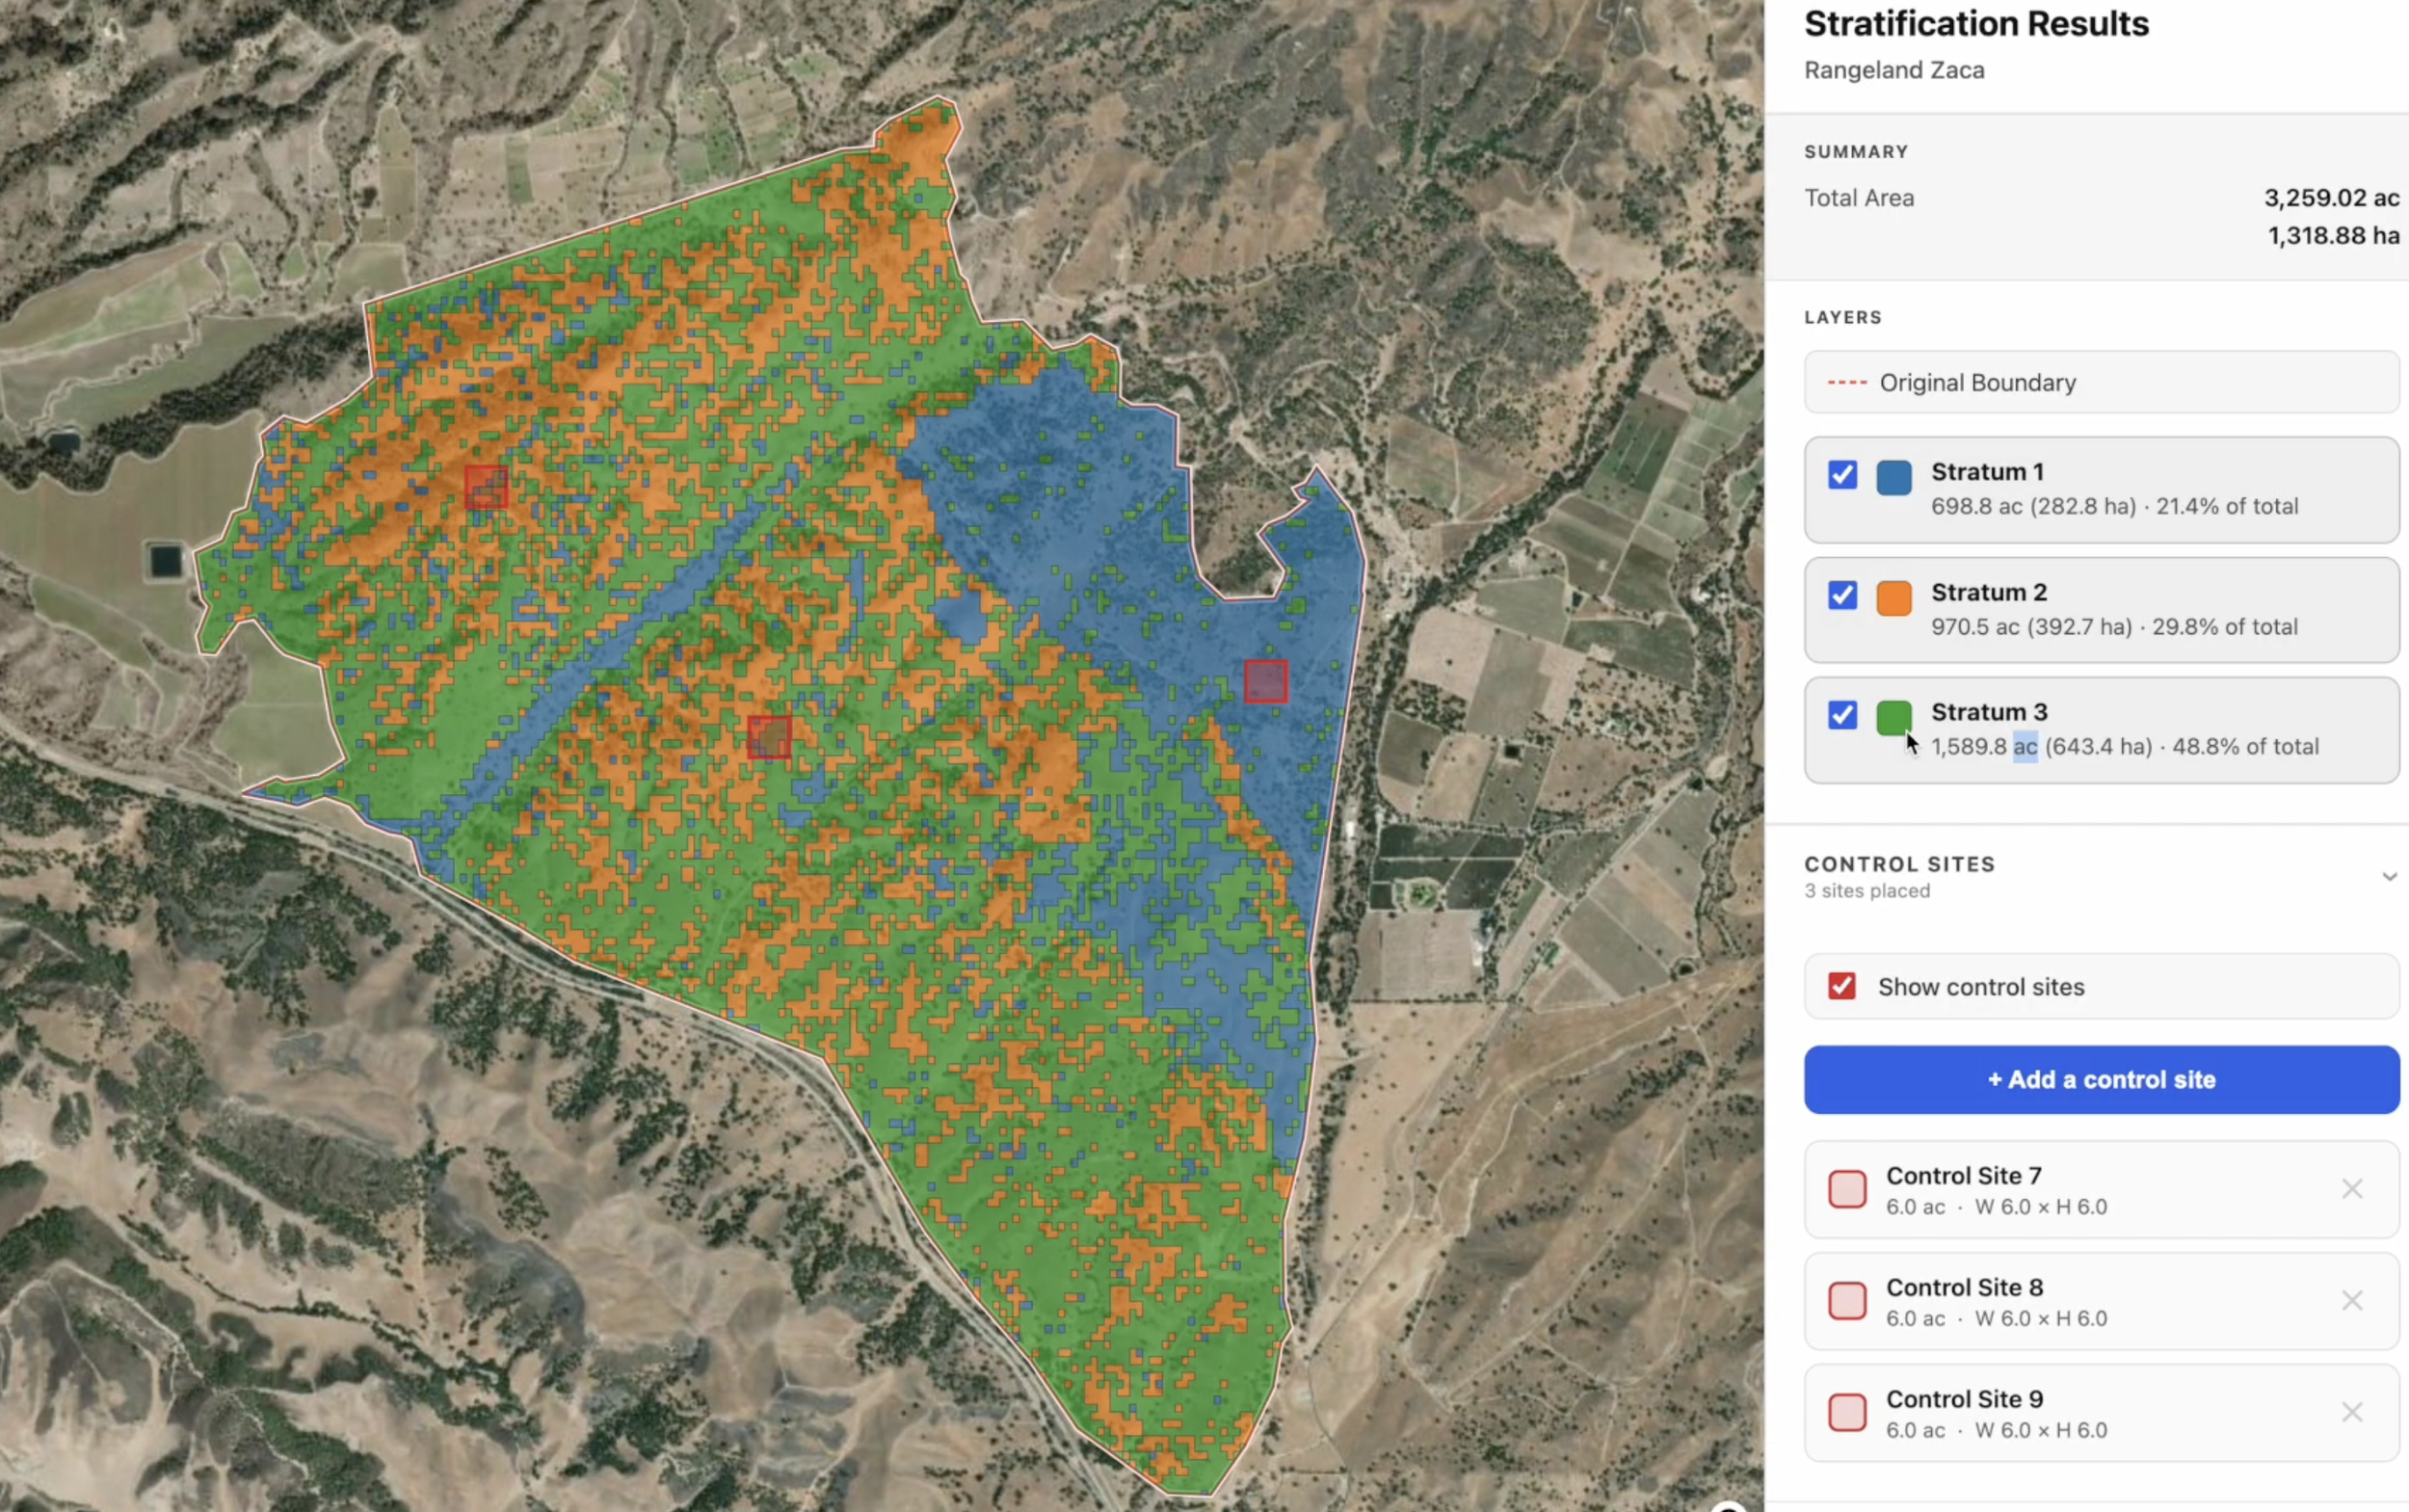Select the central control site marker on map
This screenshot has height=1512, width=2409.
click(x=769, y=737)
